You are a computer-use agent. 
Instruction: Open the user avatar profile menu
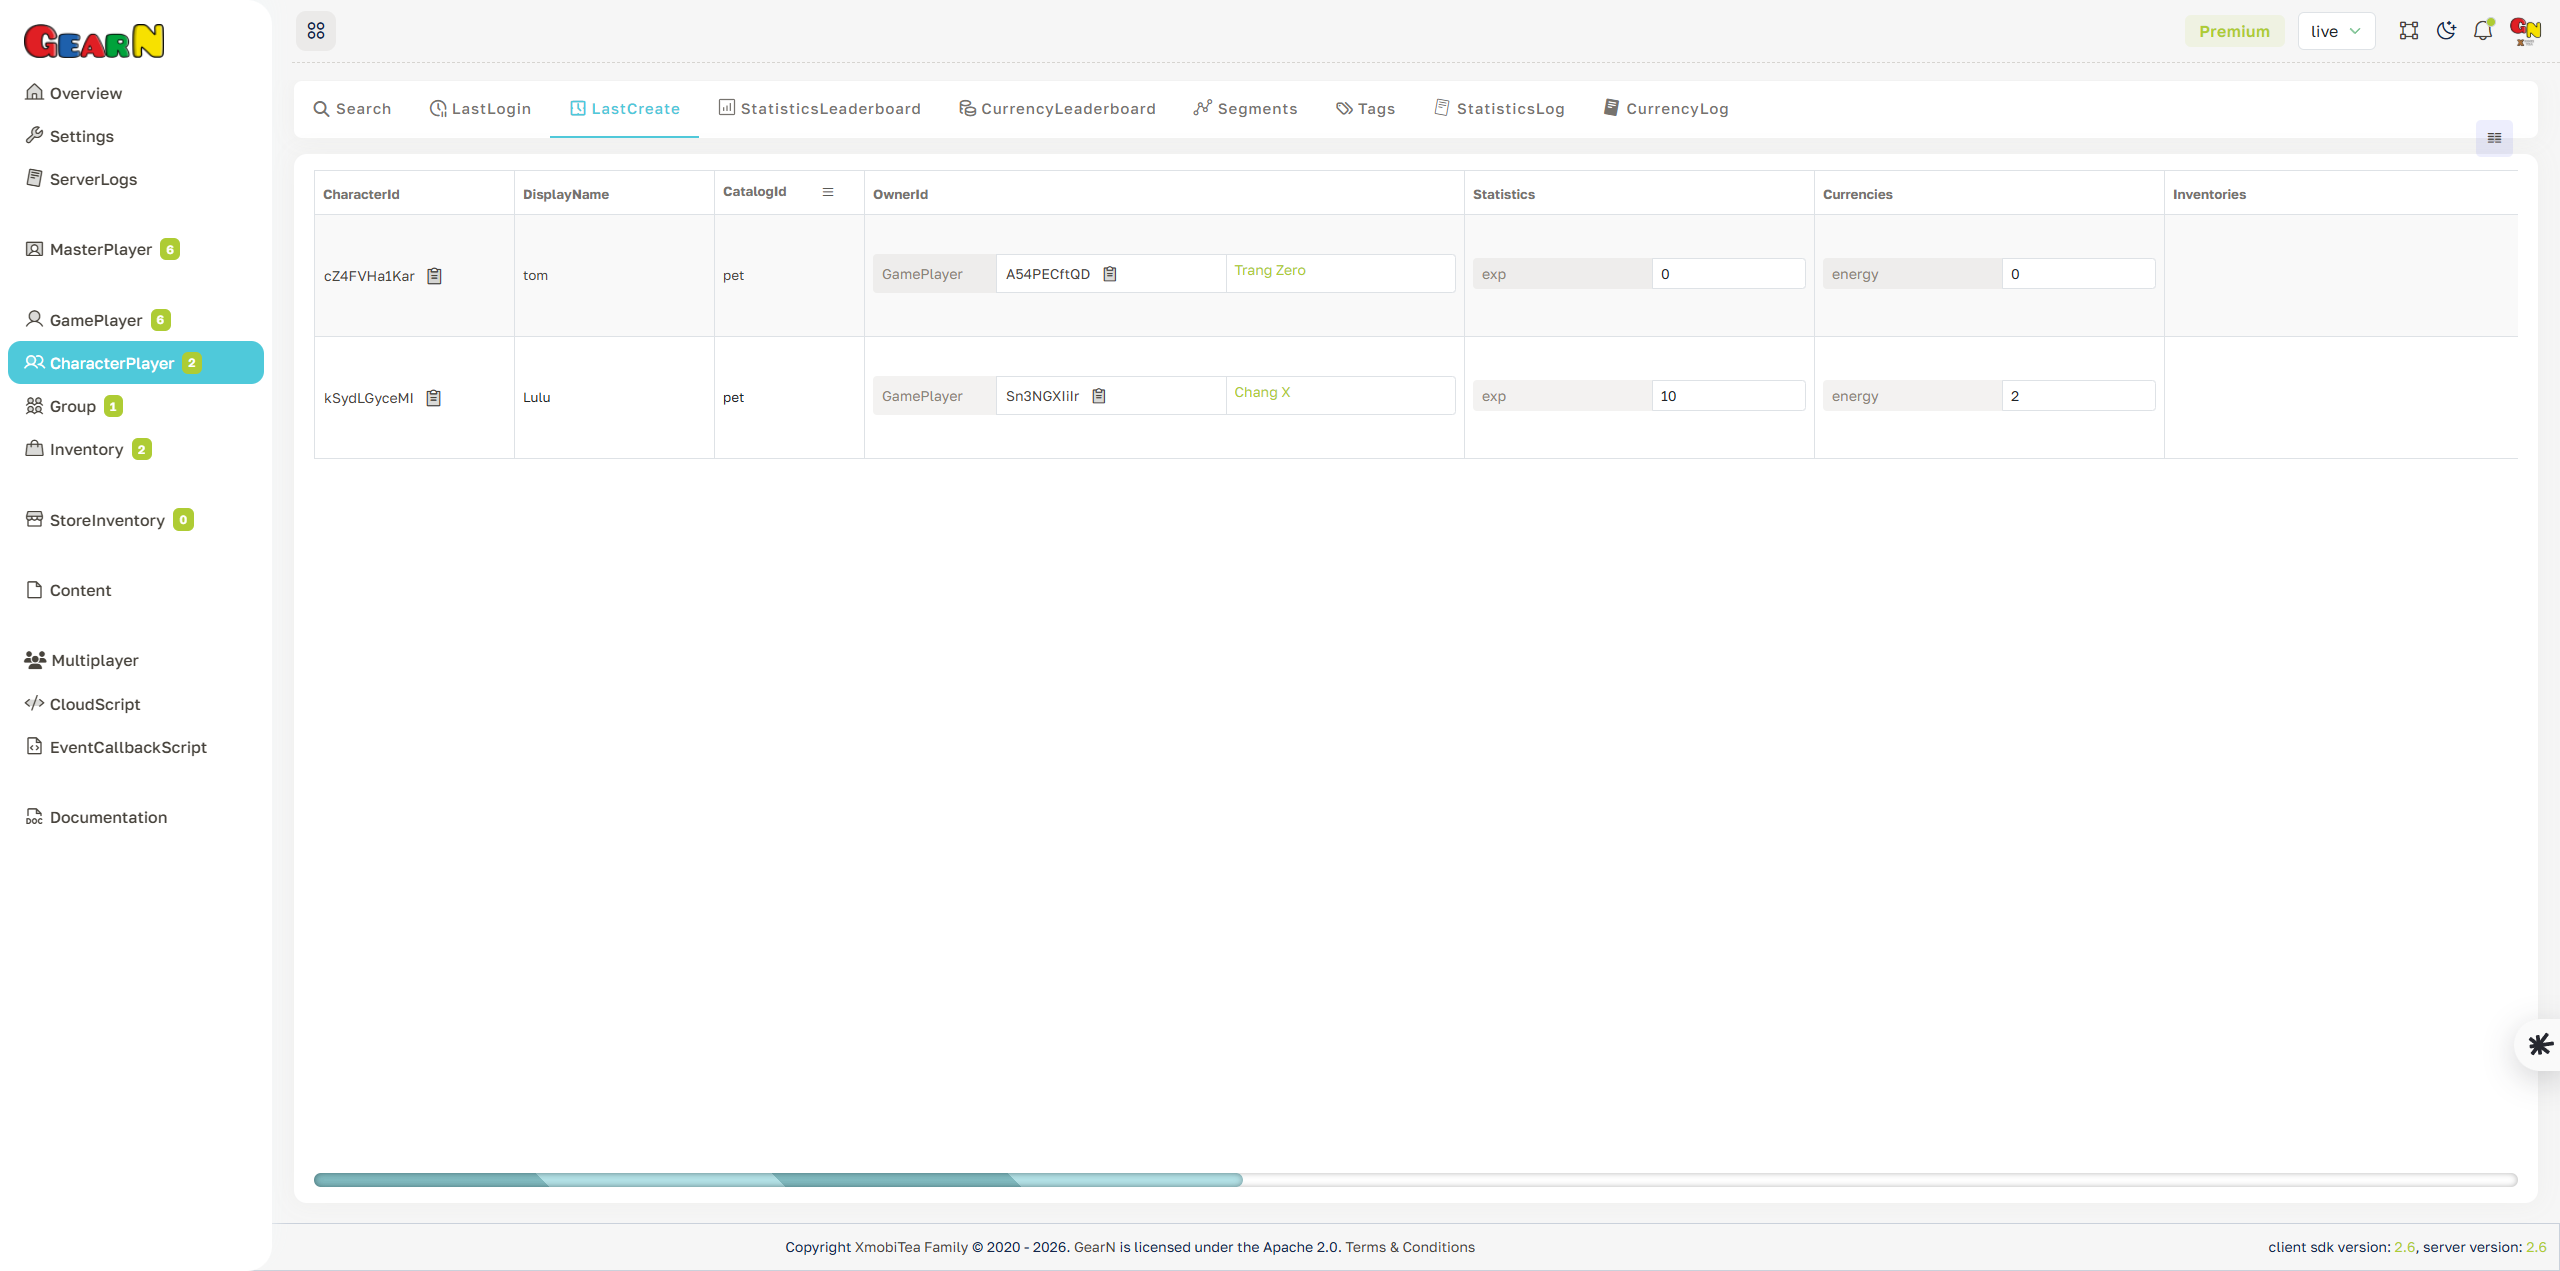[x=2524, y=31]
